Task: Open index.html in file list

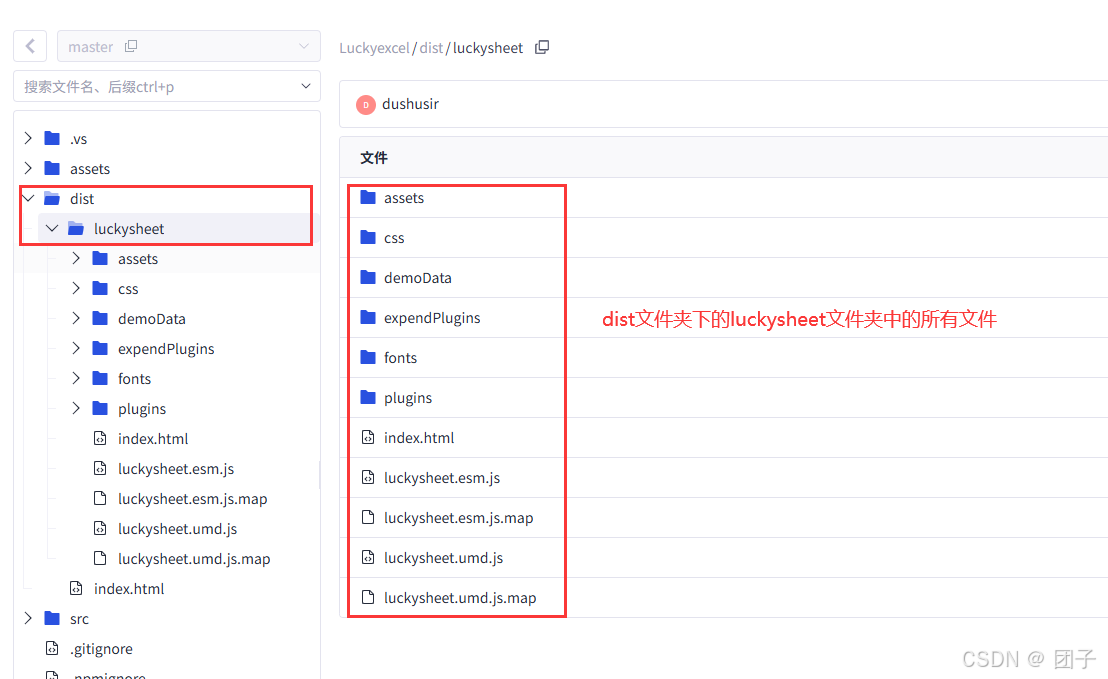Action: point(419,438)
